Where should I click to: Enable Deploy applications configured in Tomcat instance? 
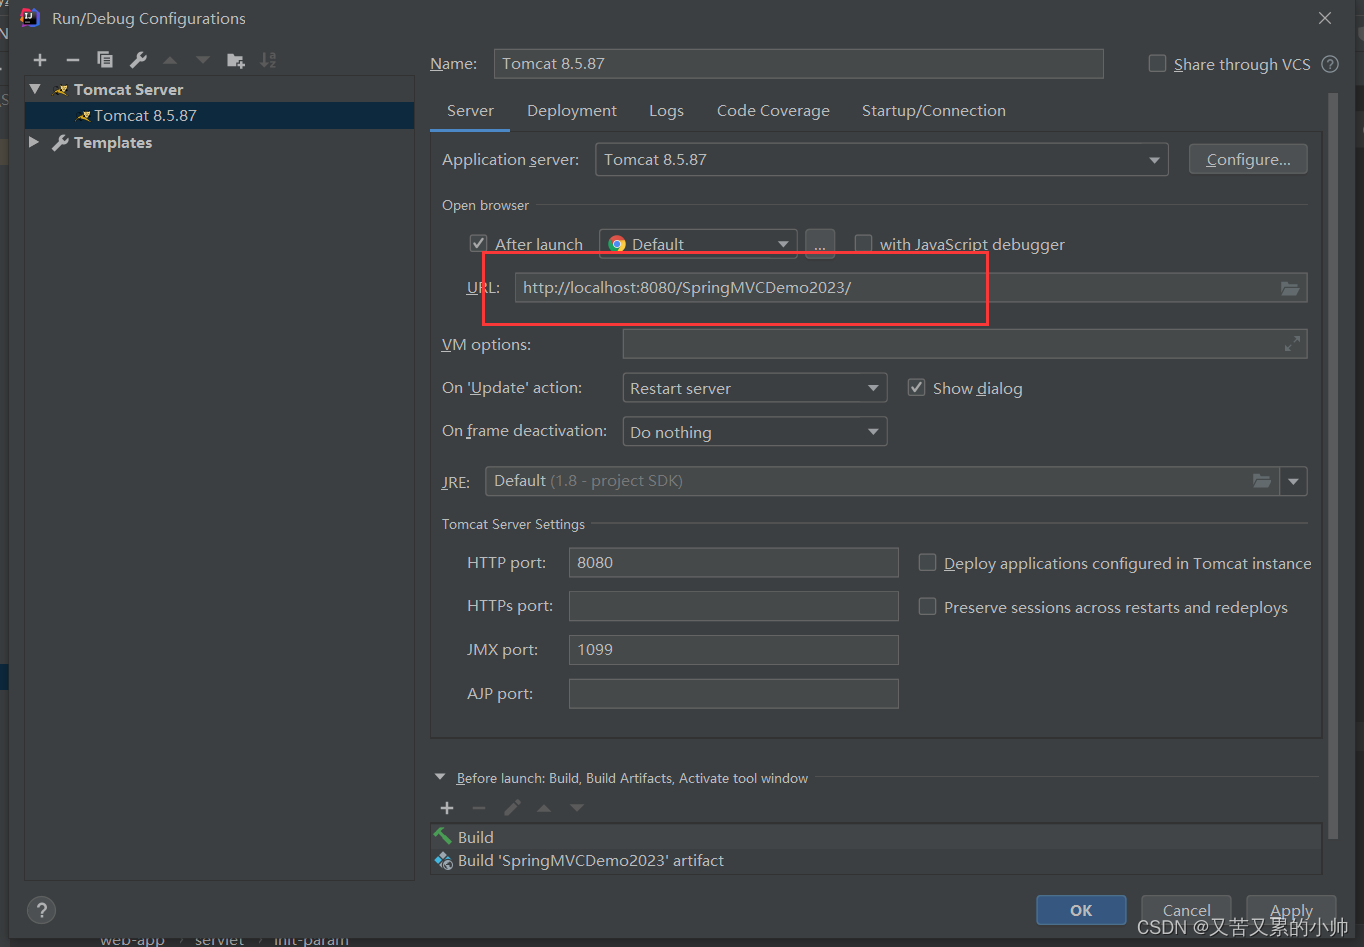tap(927, 563)
